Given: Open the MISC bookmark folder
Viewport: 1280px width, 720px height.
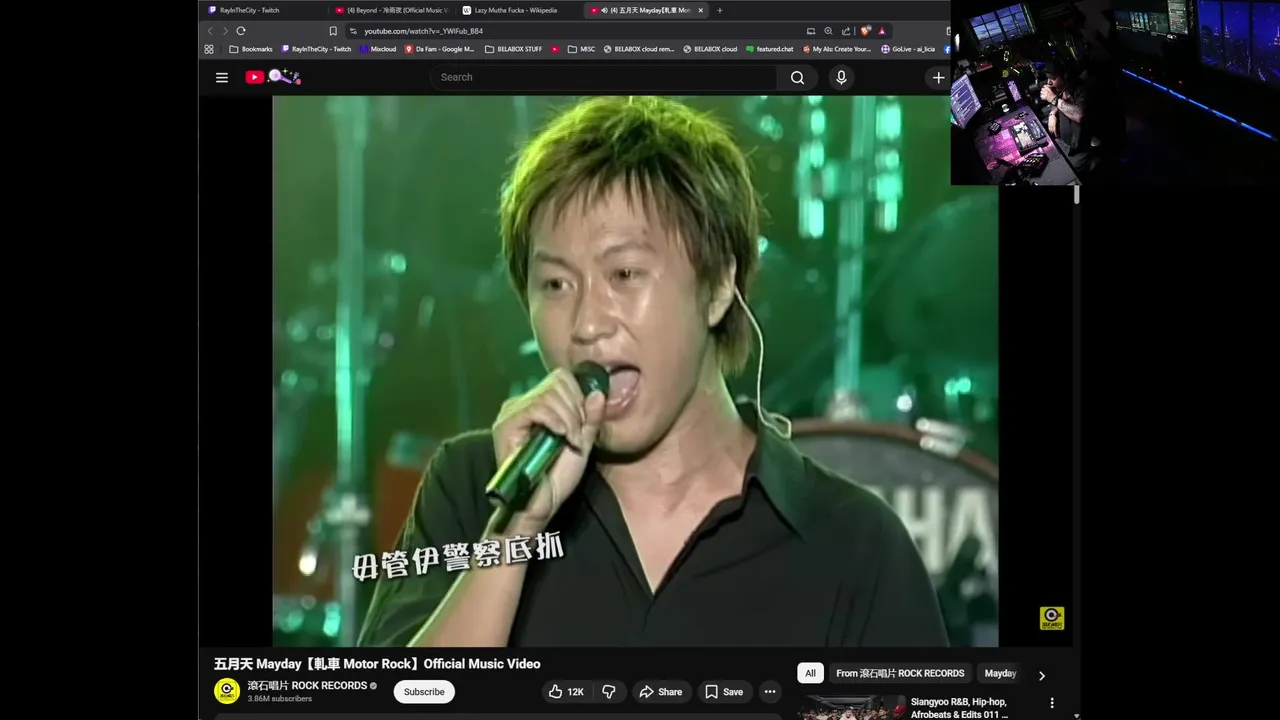Looking at the screenshot, I should point(581,49).
